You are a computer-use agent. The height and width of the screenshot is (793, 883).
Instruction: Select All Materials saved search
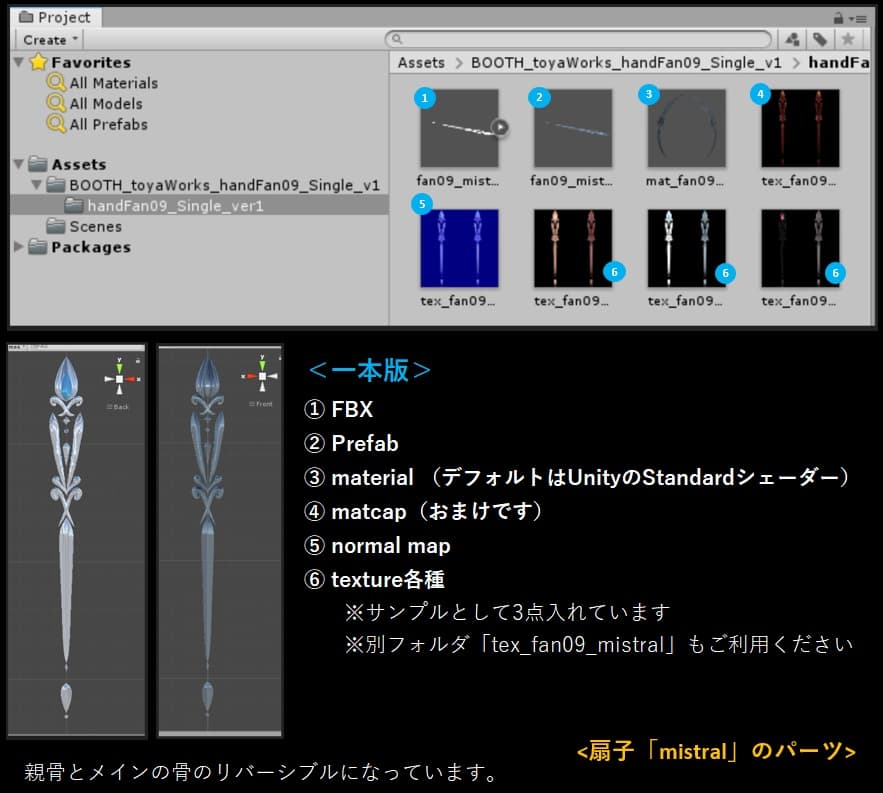113,83
